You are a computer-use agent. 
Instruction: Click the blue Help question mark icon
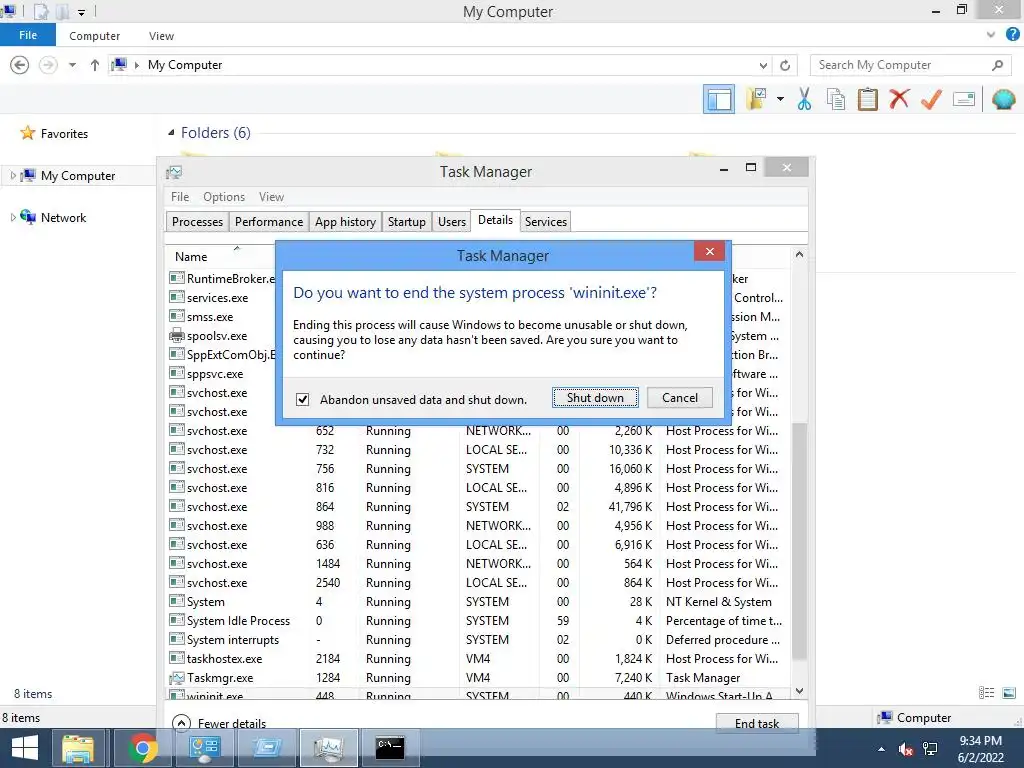1012,35
